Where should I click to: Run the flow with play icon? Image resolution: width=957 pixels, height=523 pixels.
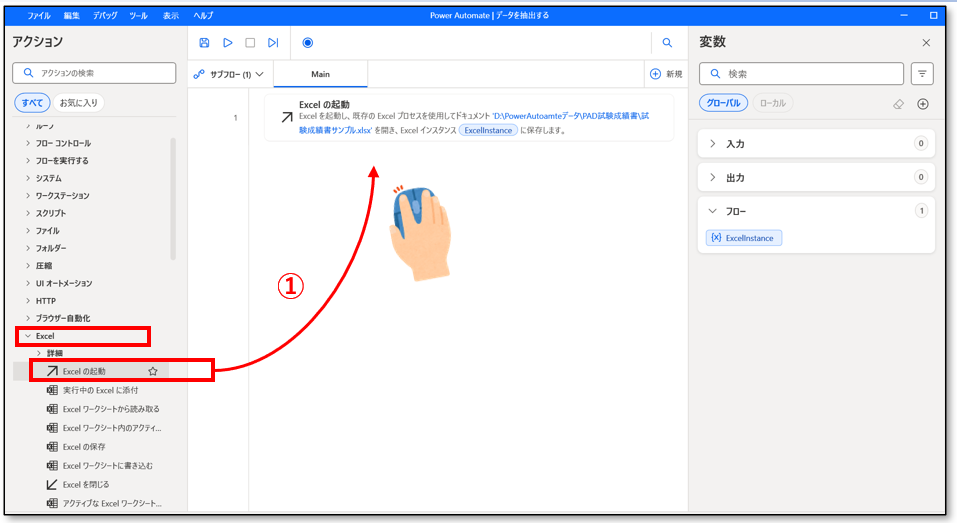[228, 43]
